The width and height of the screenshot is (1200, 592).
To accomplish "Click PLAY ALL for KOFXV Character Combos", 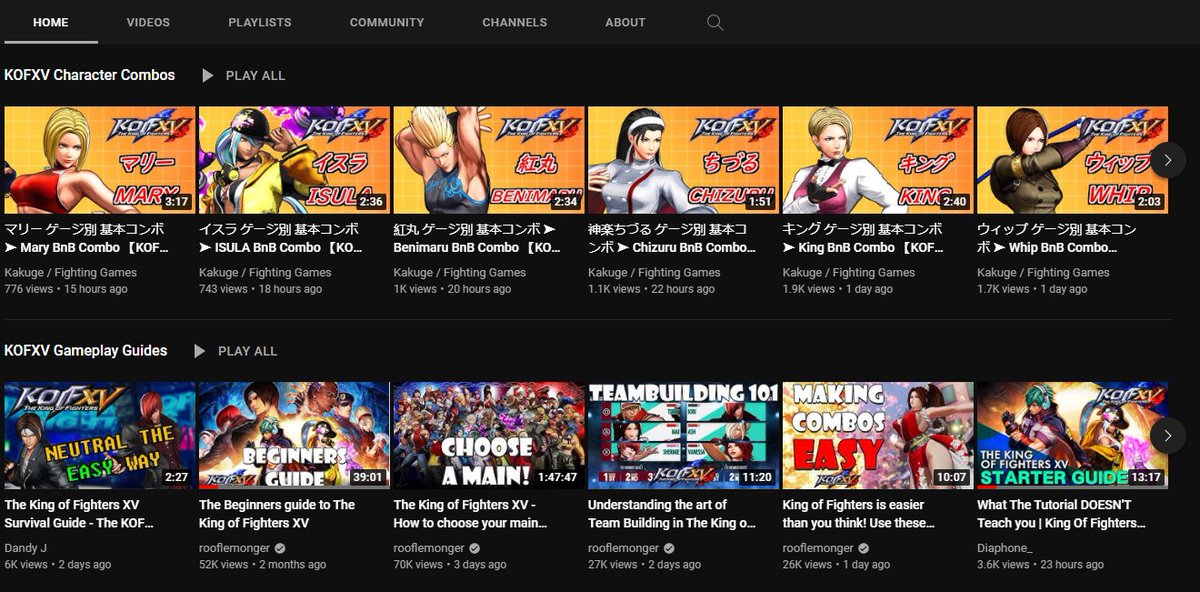I will 255,76.
